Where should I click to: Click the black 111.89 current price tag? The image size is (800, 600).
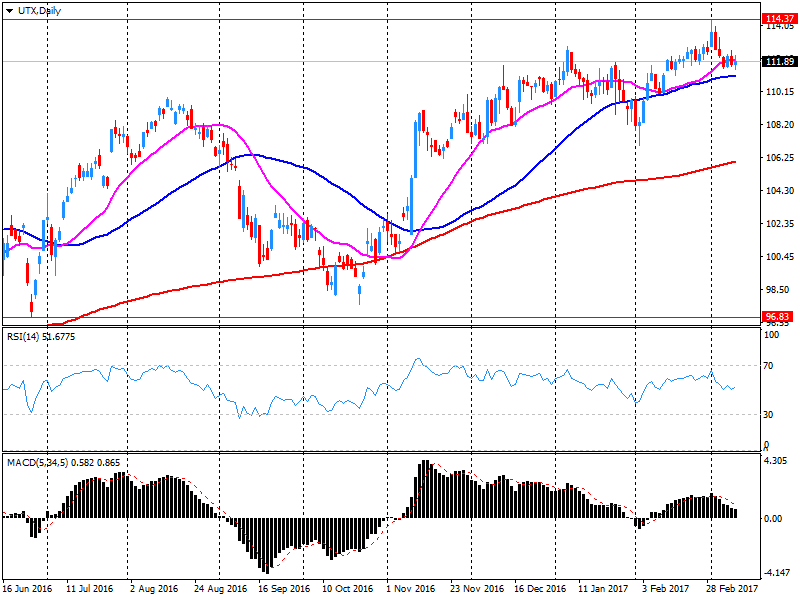pyautogui.click(x=777, y=62)
